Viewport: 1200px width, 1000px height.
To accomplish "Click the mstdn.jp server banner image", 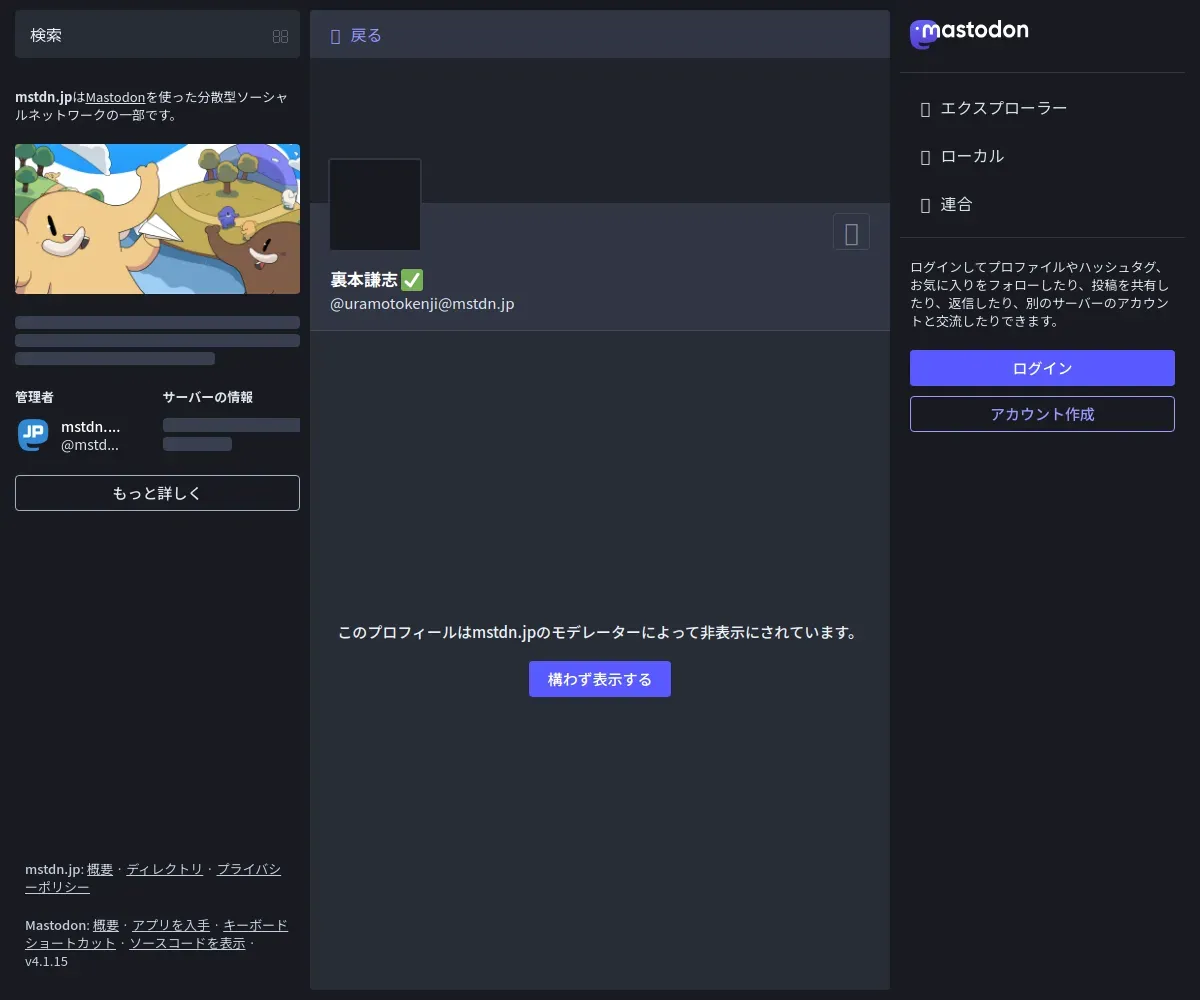I will point(157,219).
